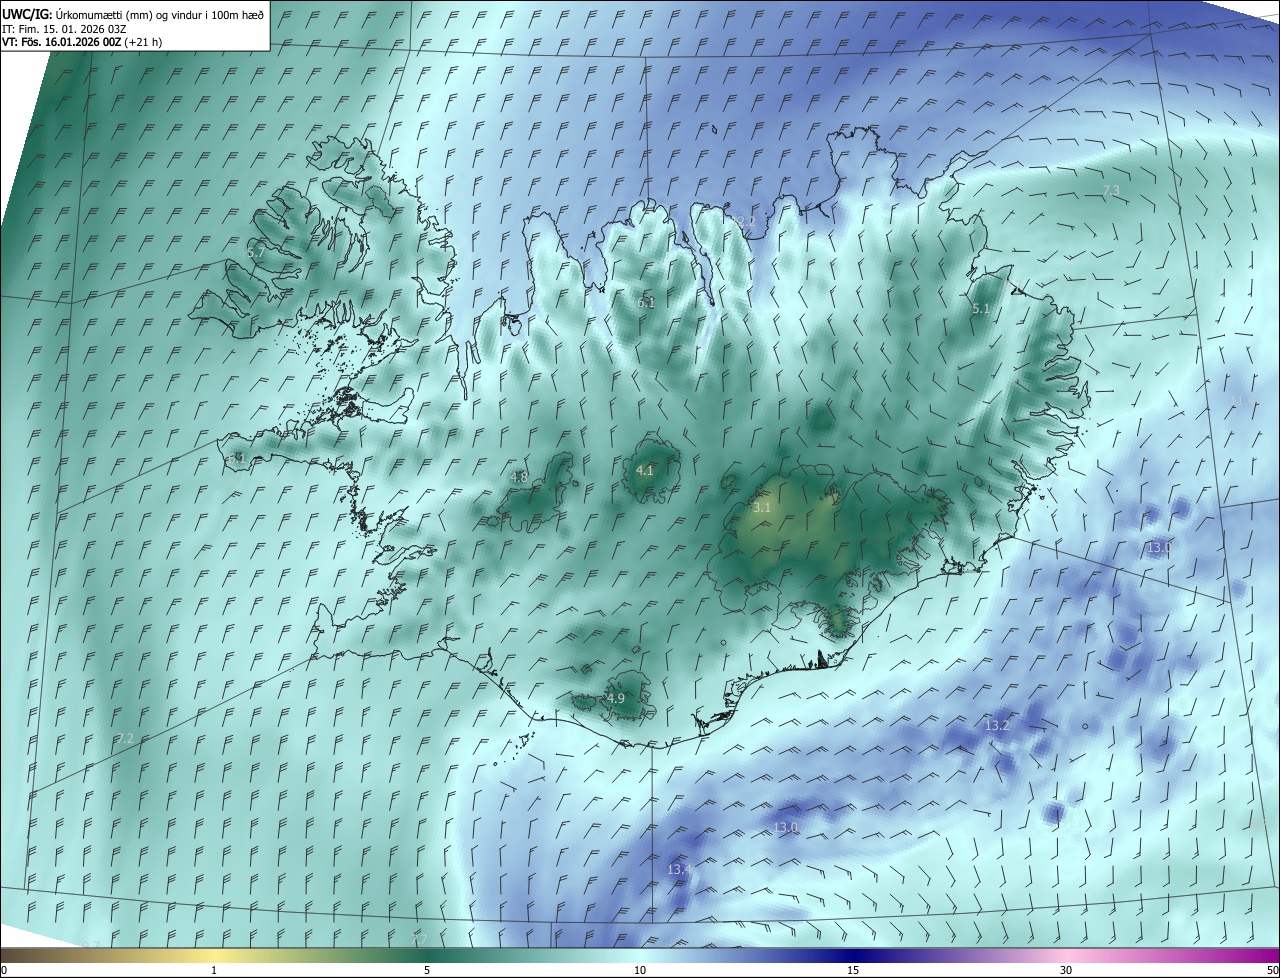This screenshot has height=978, width=1280.
Task: Click the 7.3 value northeast of Iceland
Action: tap(1111, 190)
